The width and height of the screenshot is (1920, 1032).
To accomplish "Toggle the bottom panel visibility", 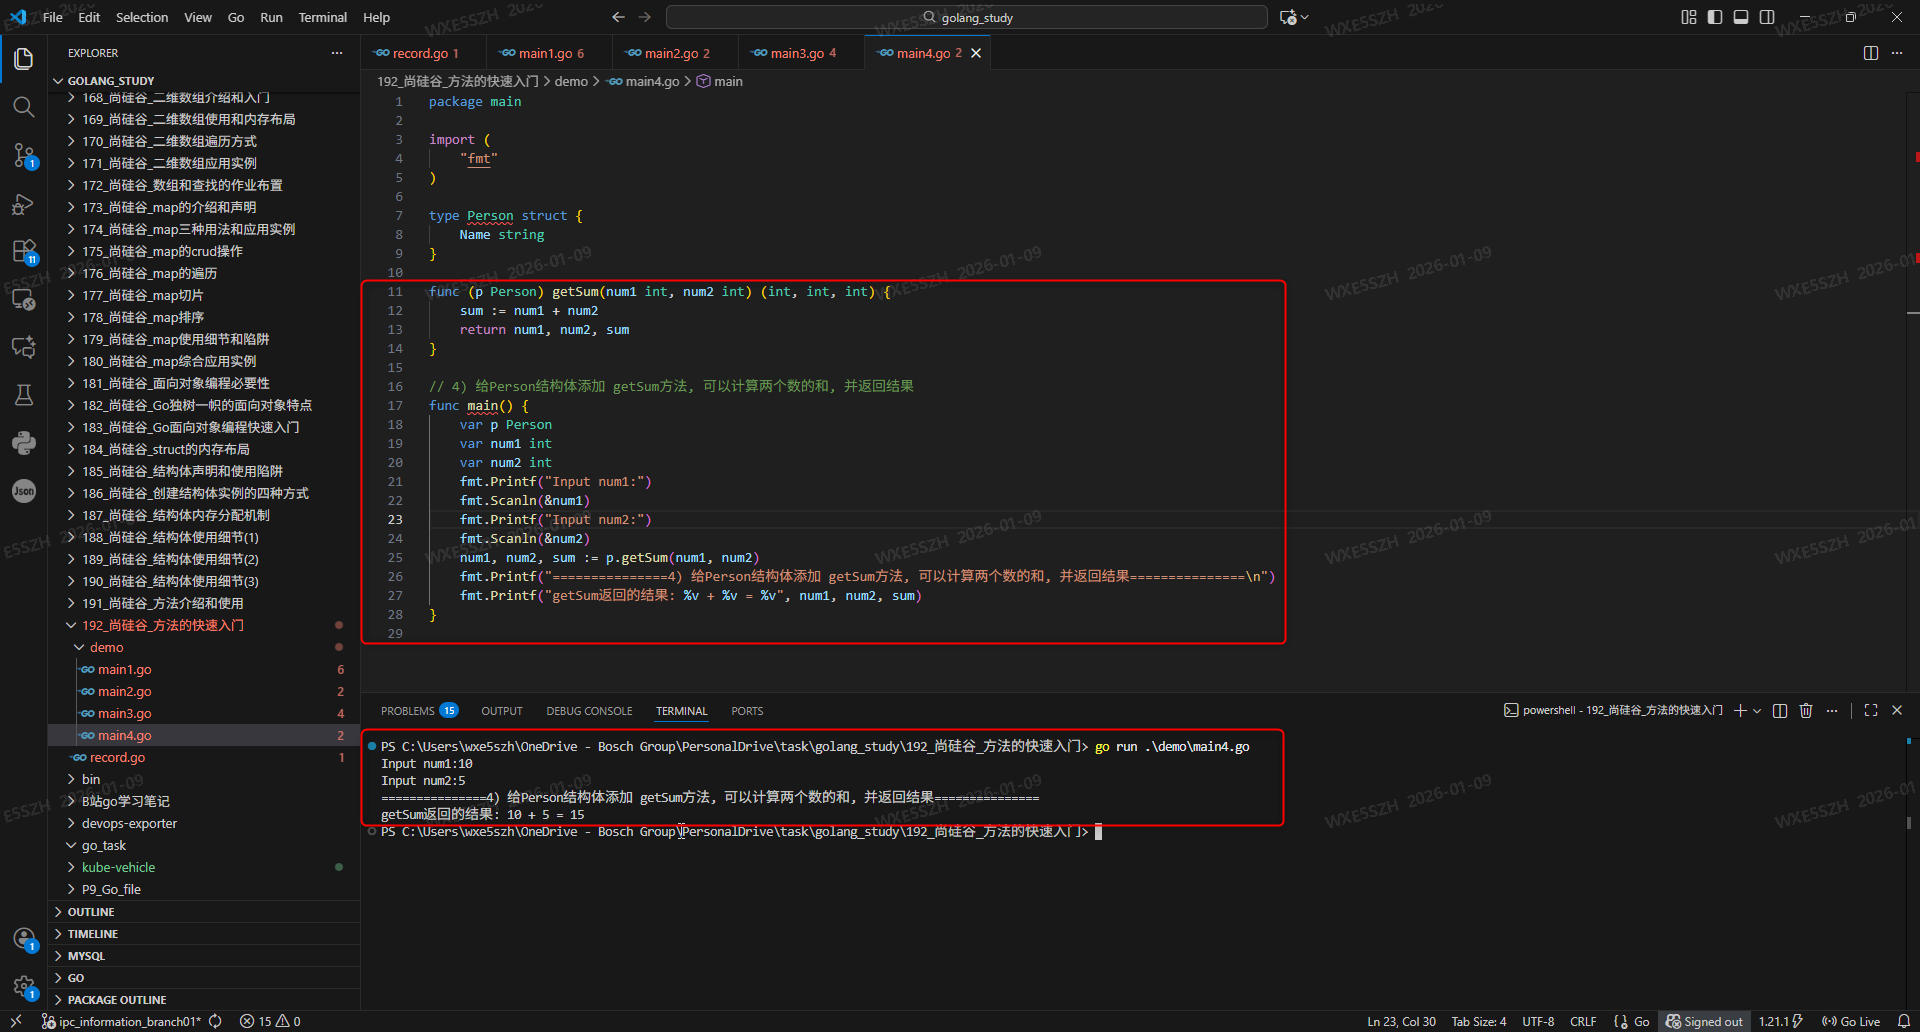I will 1741,17.
